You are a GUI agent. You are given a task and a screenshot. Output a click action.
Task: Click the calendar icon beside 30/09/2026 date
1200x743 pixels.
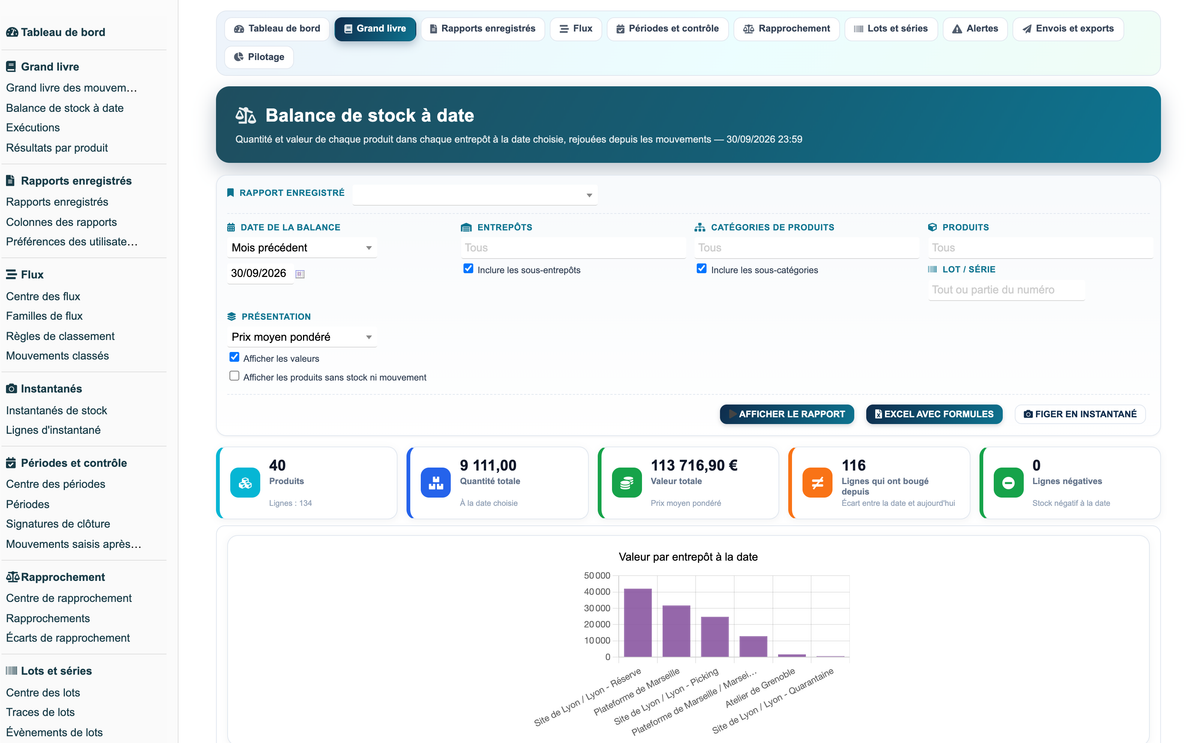(300, 274)
